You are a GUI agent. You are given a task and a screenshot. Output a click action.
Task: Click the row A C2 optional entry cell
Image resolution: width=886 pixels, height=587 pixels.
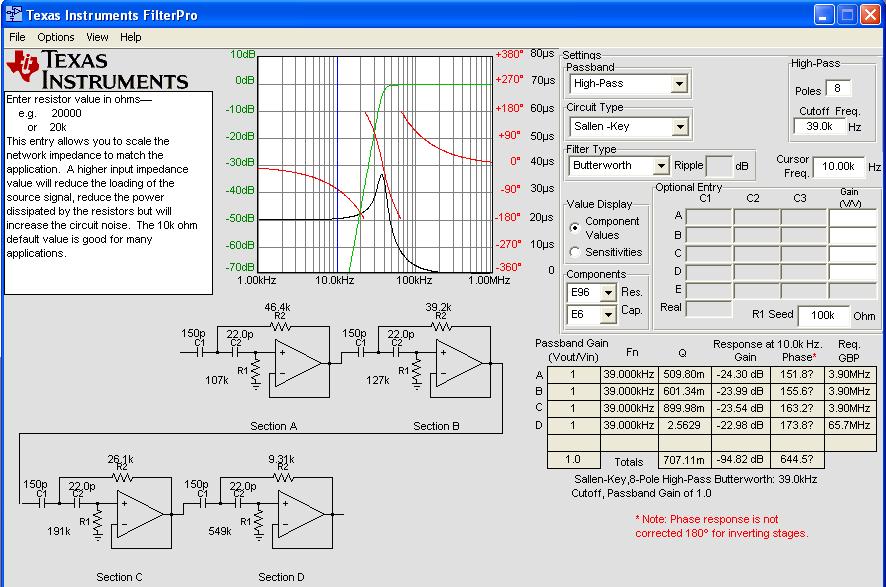757,217
